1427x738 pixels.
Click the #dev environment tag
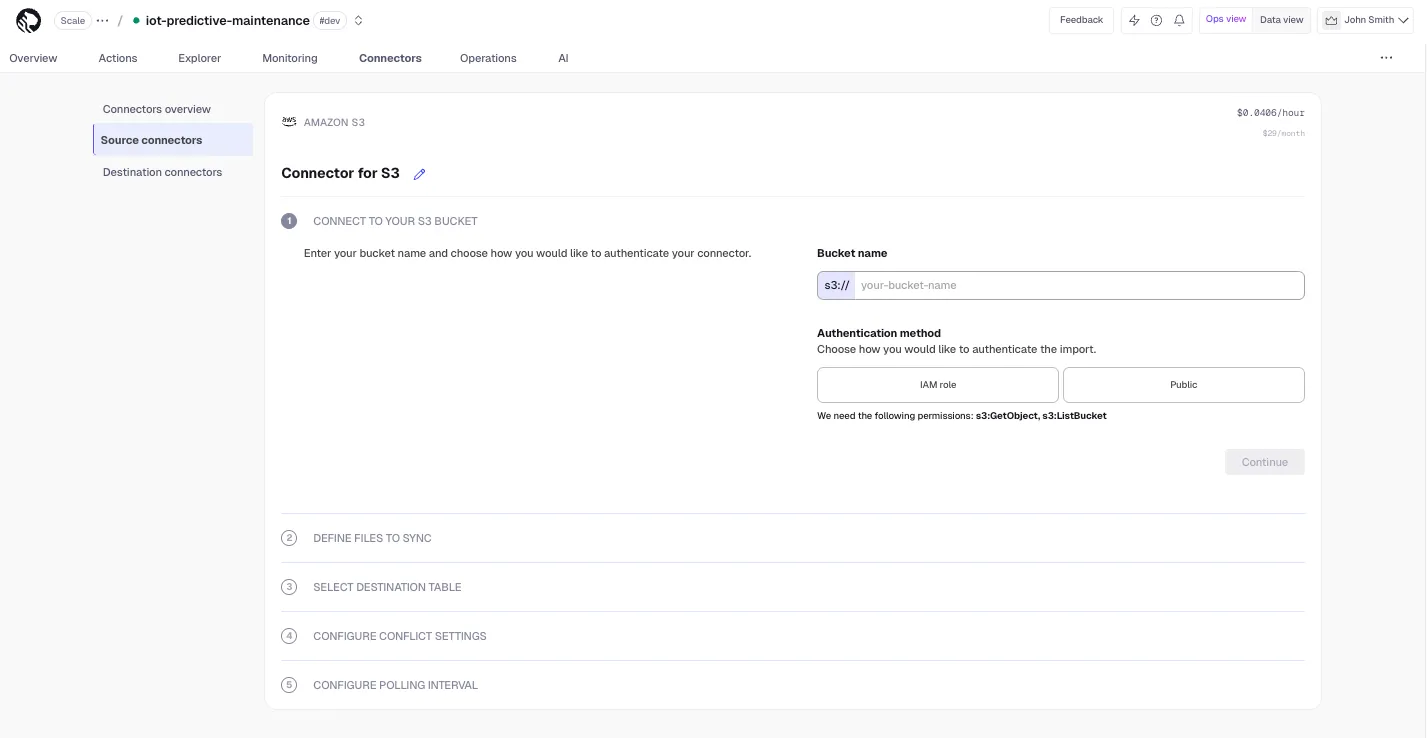click(329, 20)
